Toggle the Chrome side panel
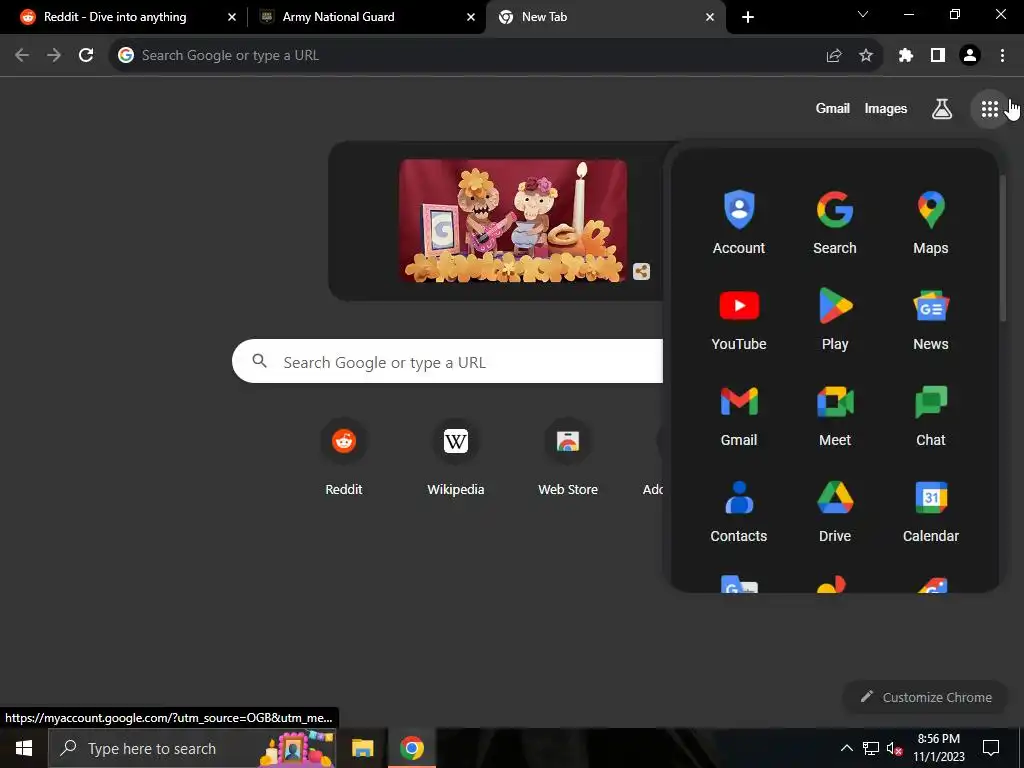1024x768 pixels. (x=938, y=56)
